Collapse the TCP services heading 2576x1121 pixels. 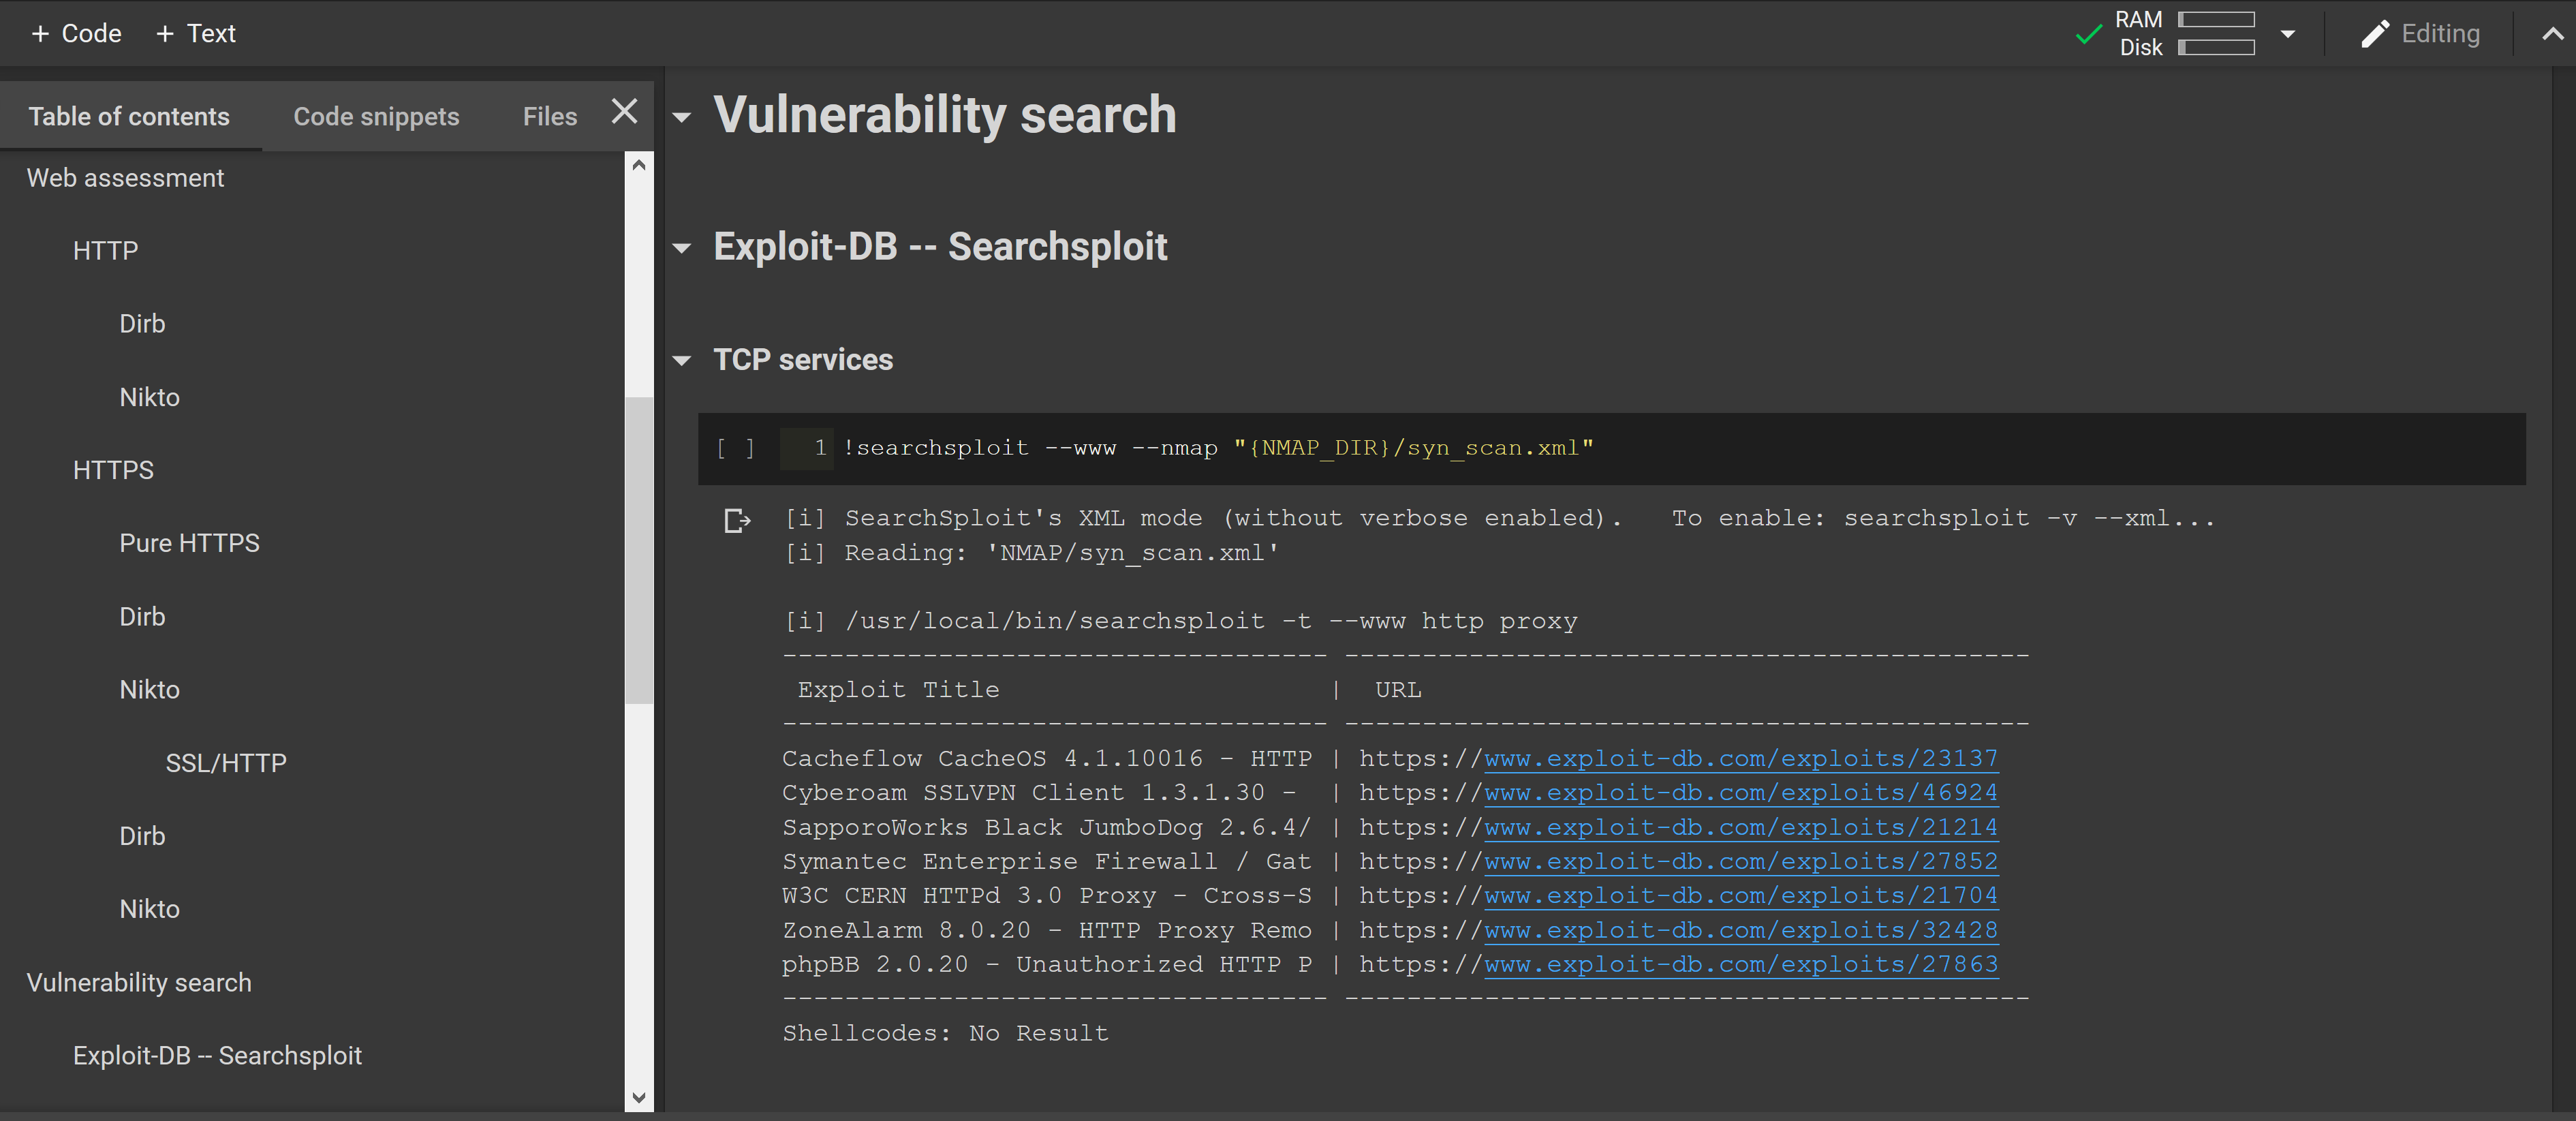coord(682,361)
